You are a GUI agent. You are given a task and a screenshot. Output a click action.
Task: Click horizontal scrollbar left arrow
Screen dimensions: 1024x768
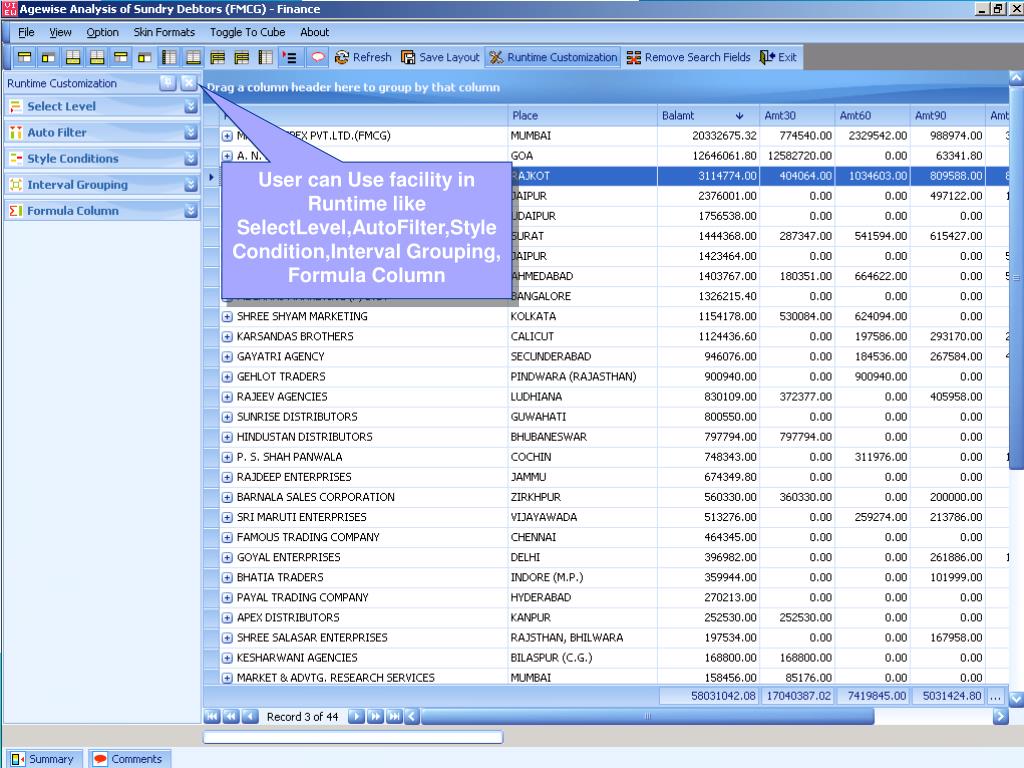411,716
